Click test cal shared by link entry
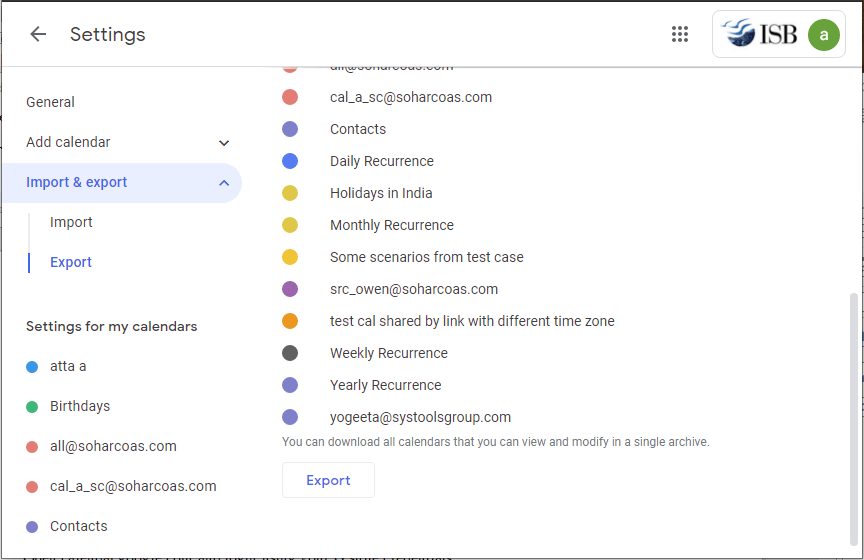Image resolution: width=864 pixels, height=560 pixels. (472, 321)
